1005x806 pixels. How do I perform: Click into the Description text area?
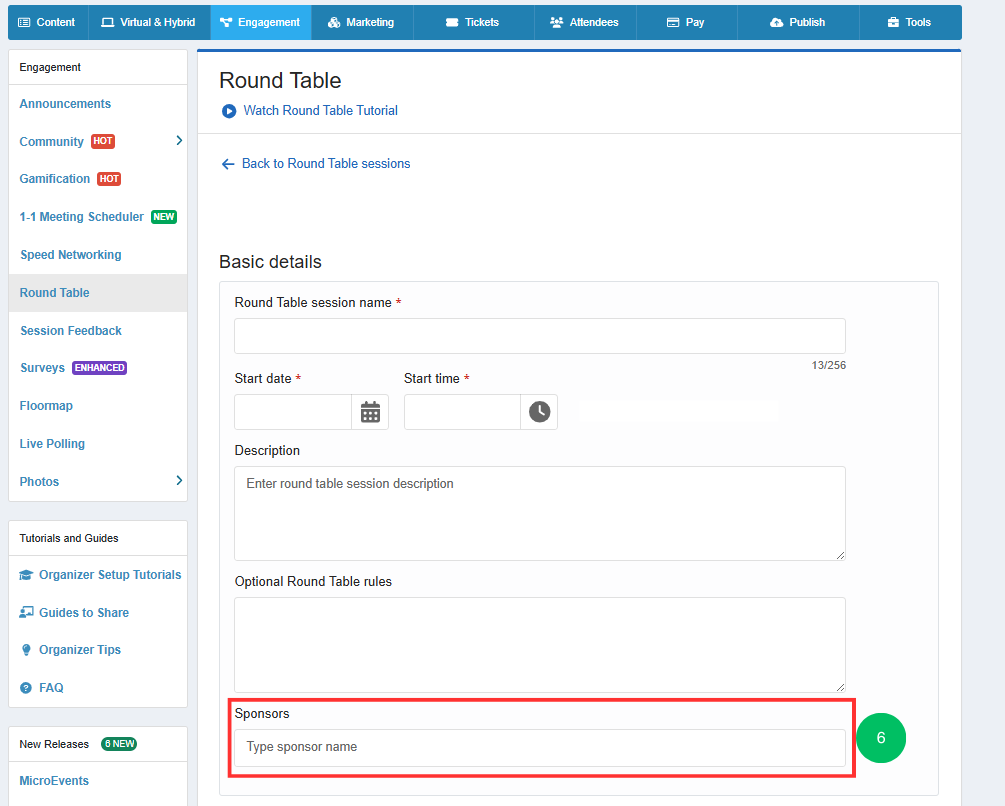click(540, 513)
